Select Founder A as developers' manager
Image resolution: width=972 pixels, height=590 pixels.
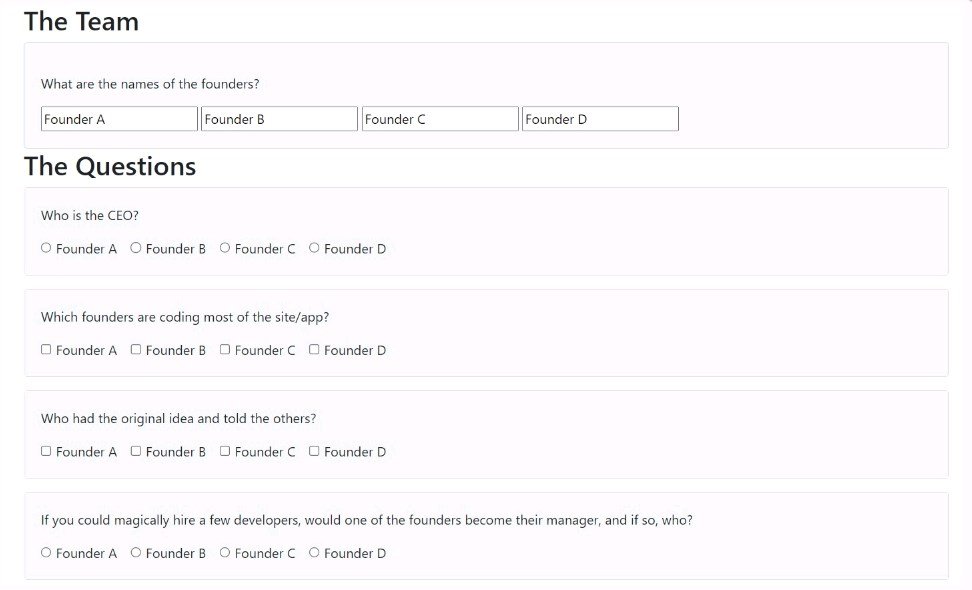click(46, 552)
